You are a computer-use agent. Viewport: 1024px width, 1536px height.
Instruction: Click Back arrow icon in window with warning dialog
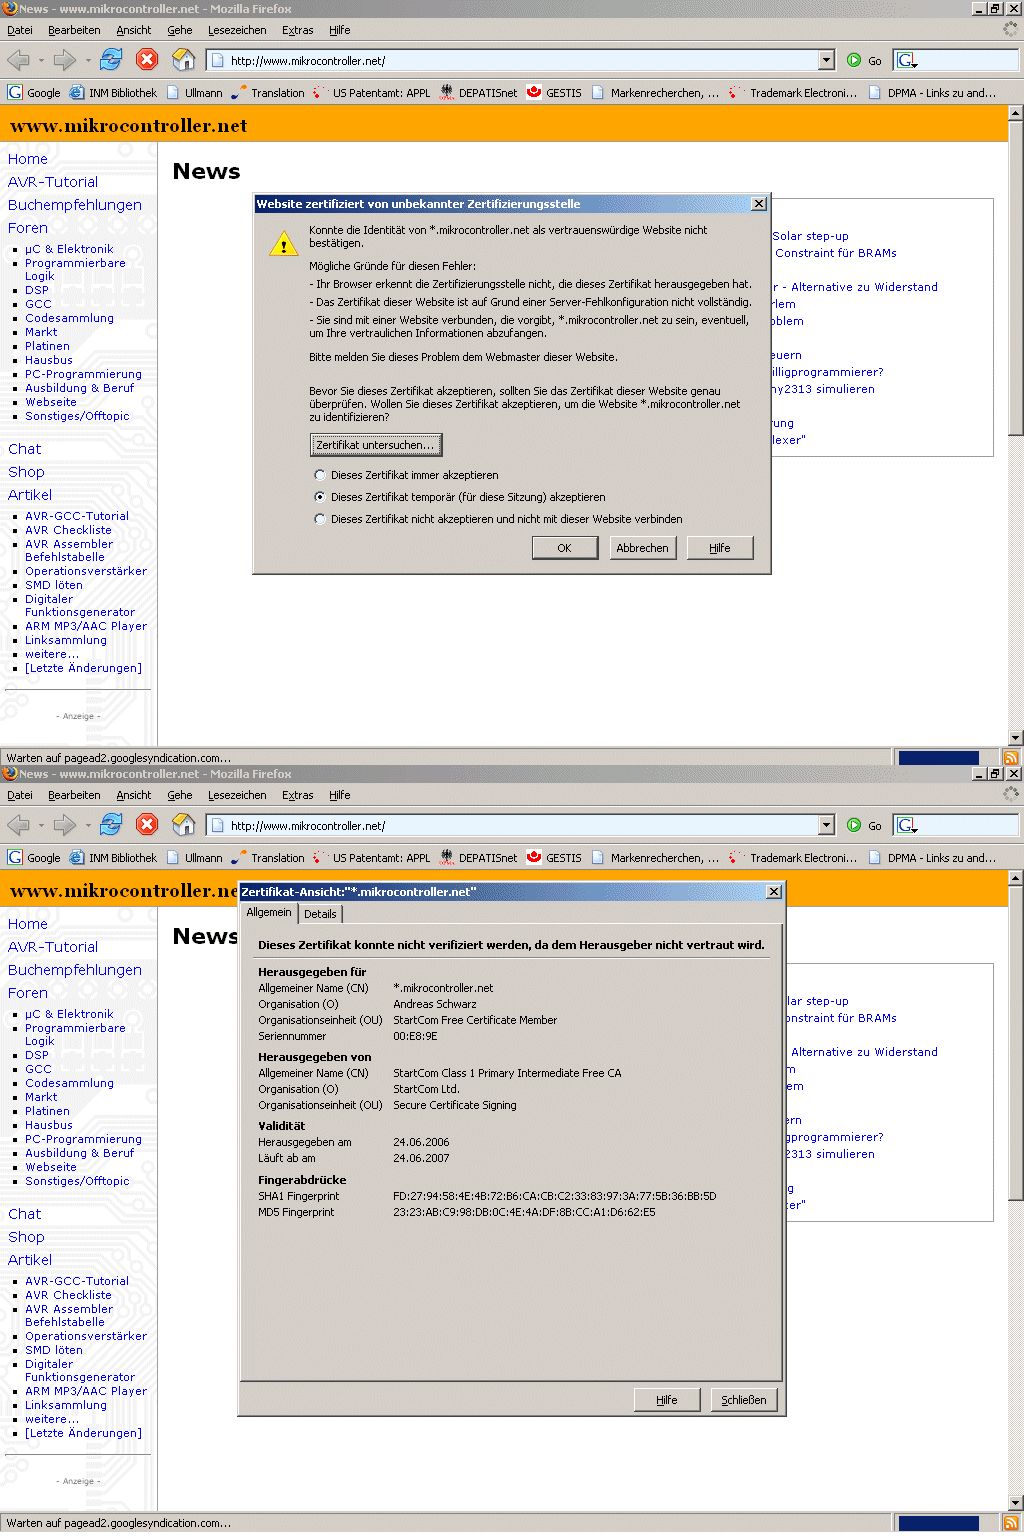click(18, 60)
